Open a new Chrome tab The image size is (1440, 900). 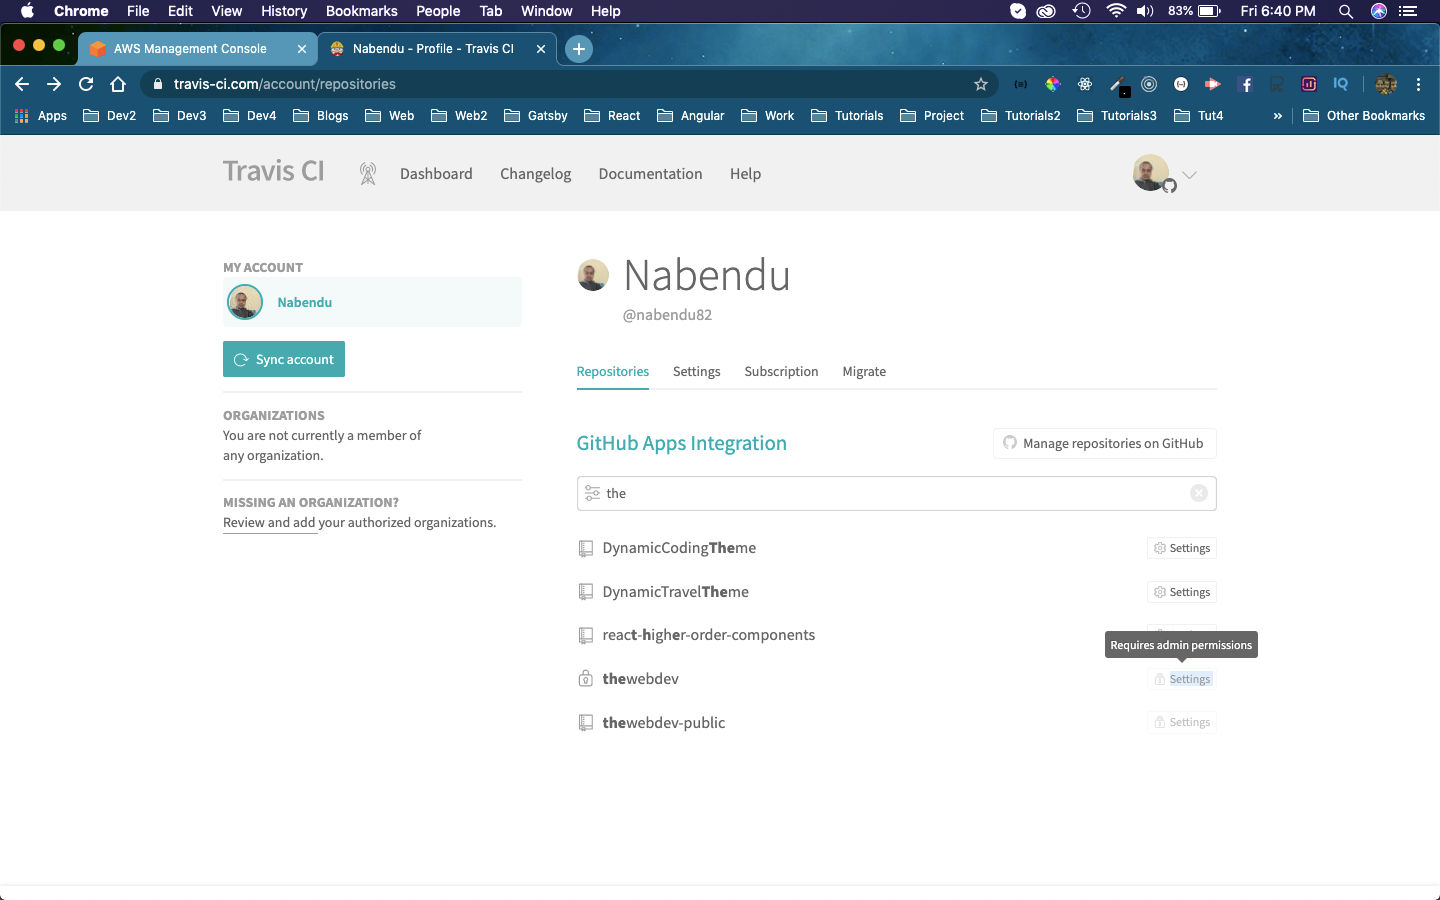pyautogui.click(x=579, y=48)
